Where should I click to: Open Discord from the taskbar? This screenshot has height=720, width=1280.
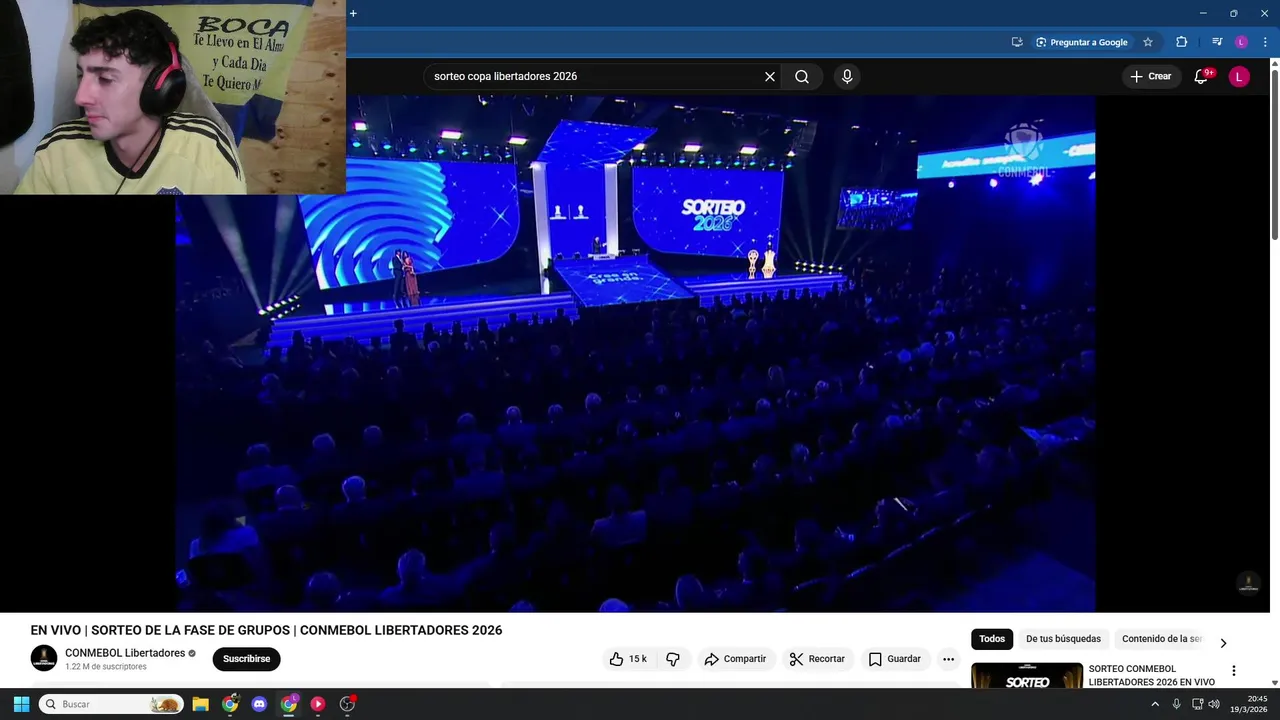[259, 704]
